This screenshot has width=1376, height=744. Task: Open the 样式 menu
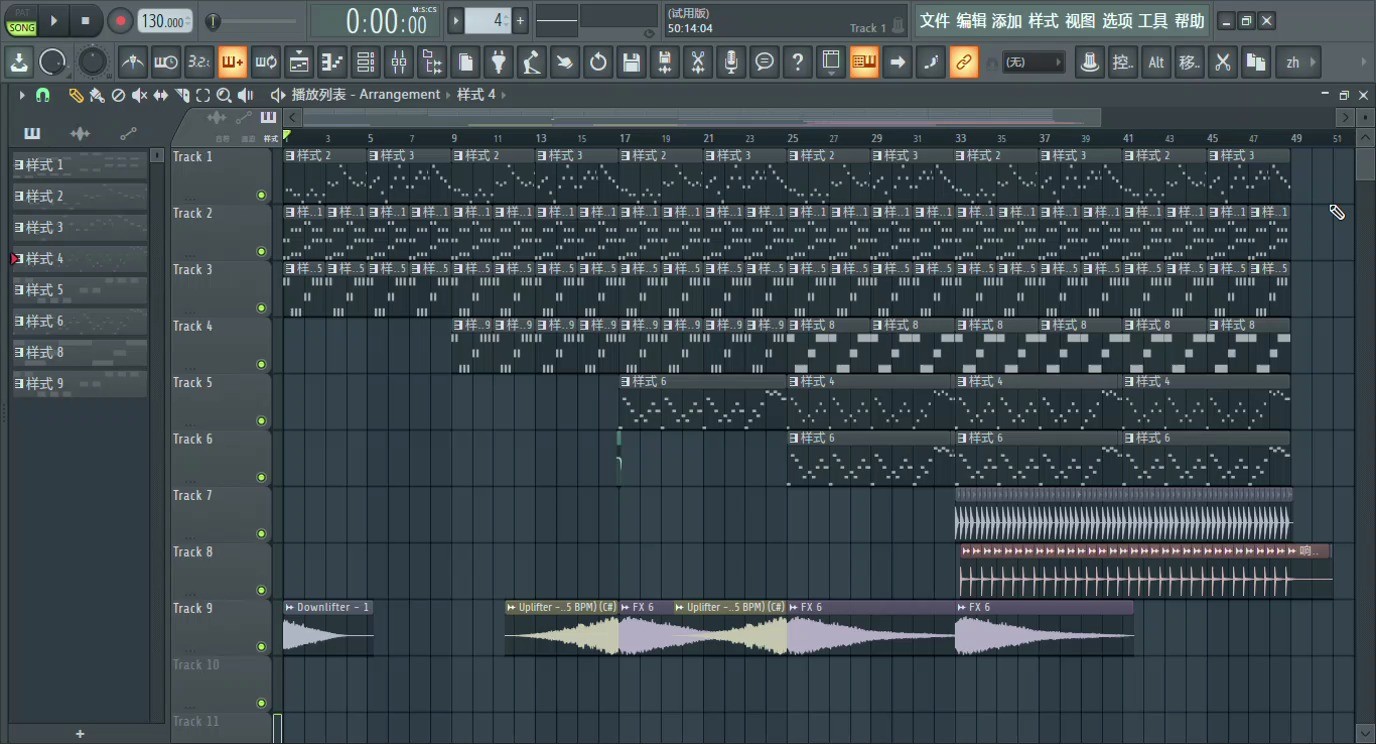click(x=1043, y=21)
